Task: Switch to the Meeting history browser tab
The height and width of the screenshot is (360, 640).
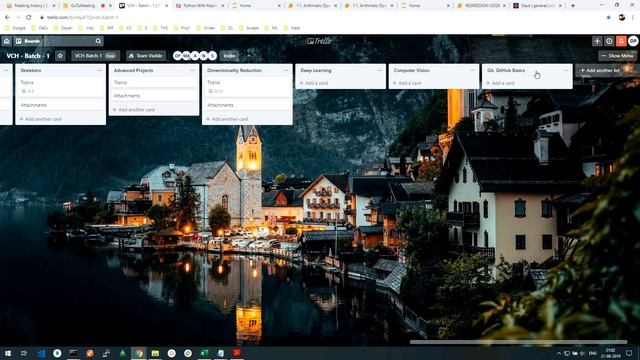Action: tap(31, 6)
